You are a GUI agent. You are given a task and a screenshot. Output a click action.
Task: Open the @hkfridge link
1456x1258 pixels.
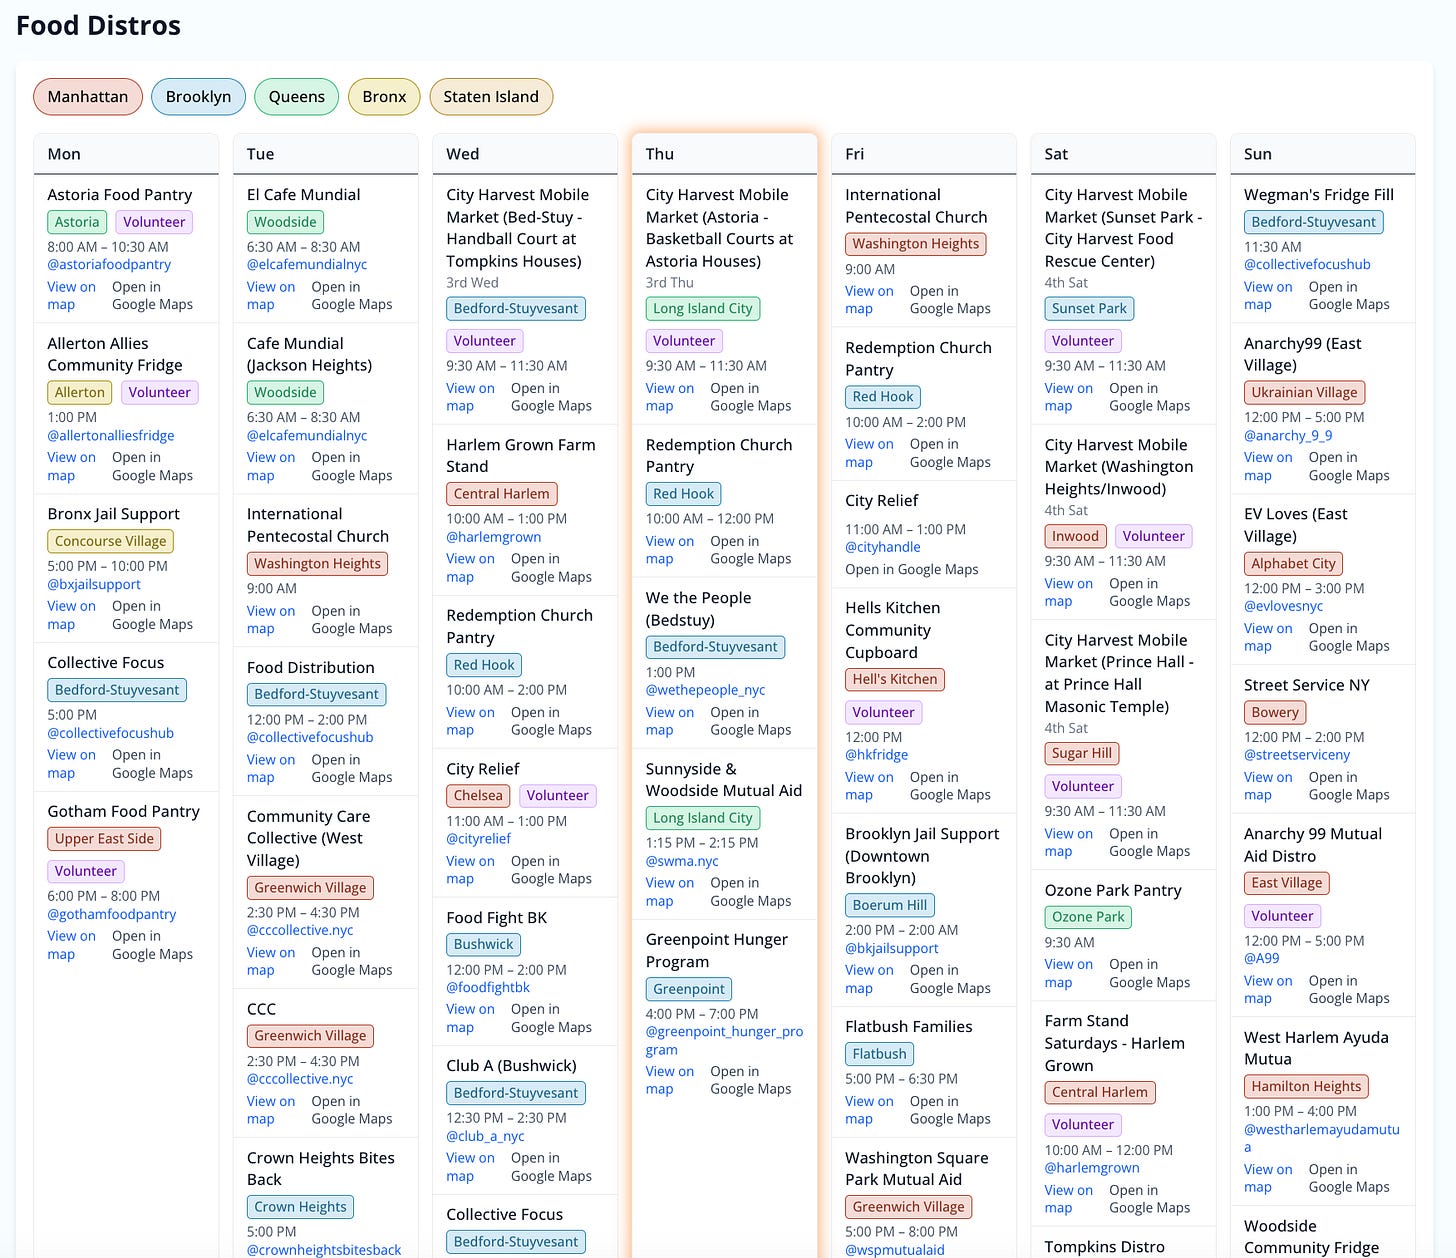coord(876,756)
